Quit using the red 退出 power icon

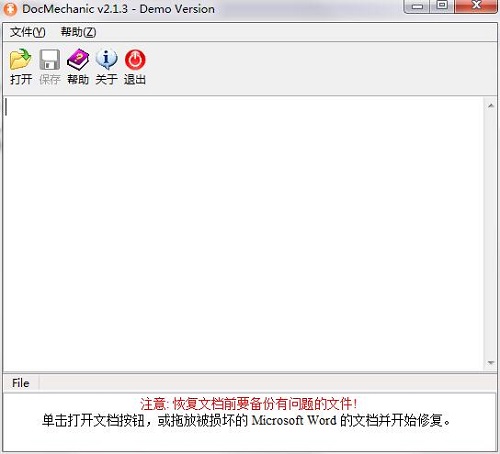point(135,67)
